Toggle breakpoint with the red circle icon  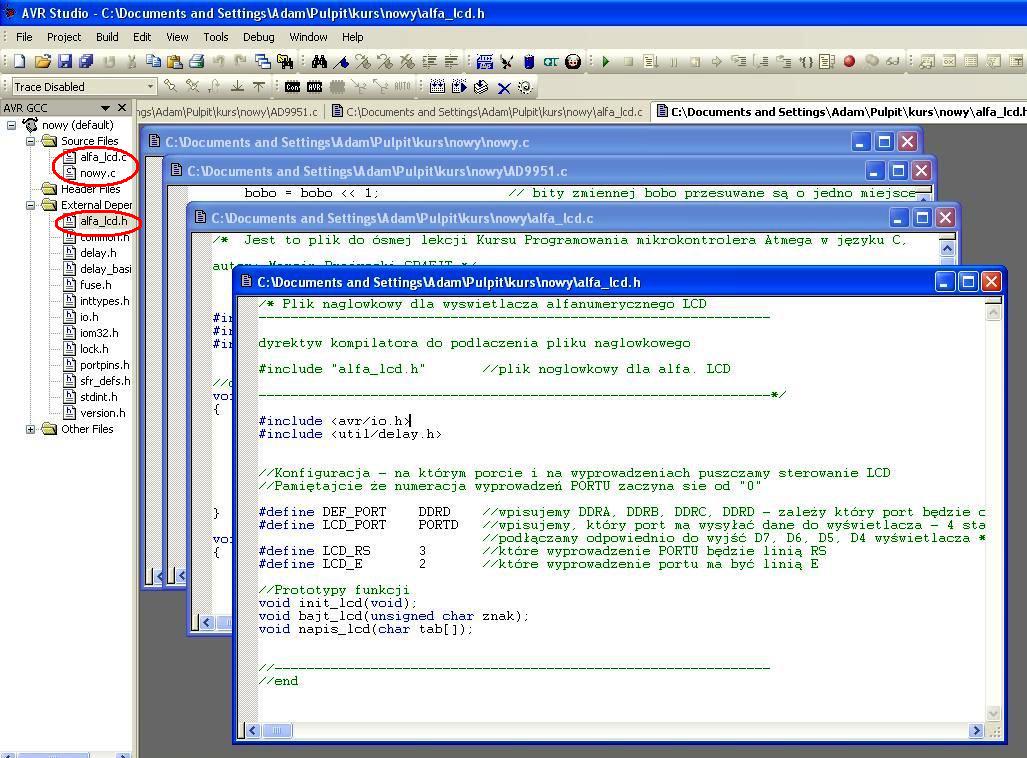(x=849, y=62)
